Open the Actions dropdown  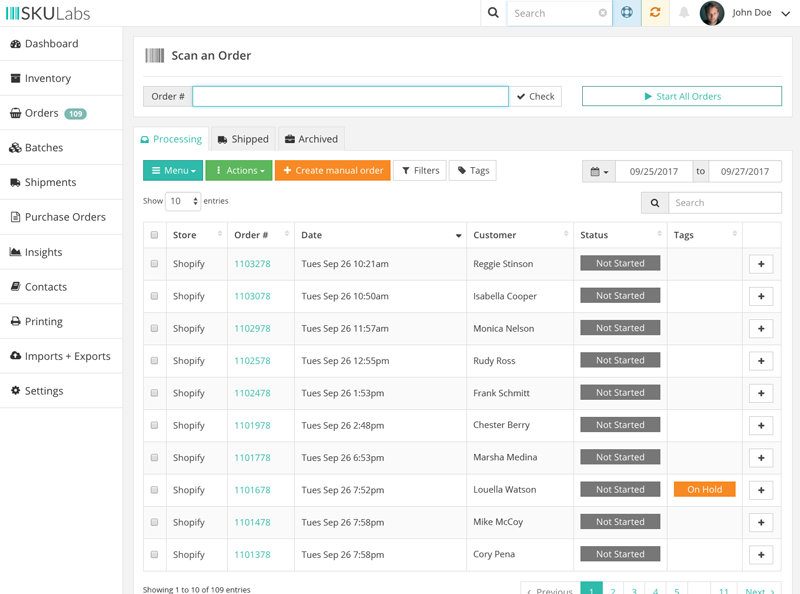239,170
